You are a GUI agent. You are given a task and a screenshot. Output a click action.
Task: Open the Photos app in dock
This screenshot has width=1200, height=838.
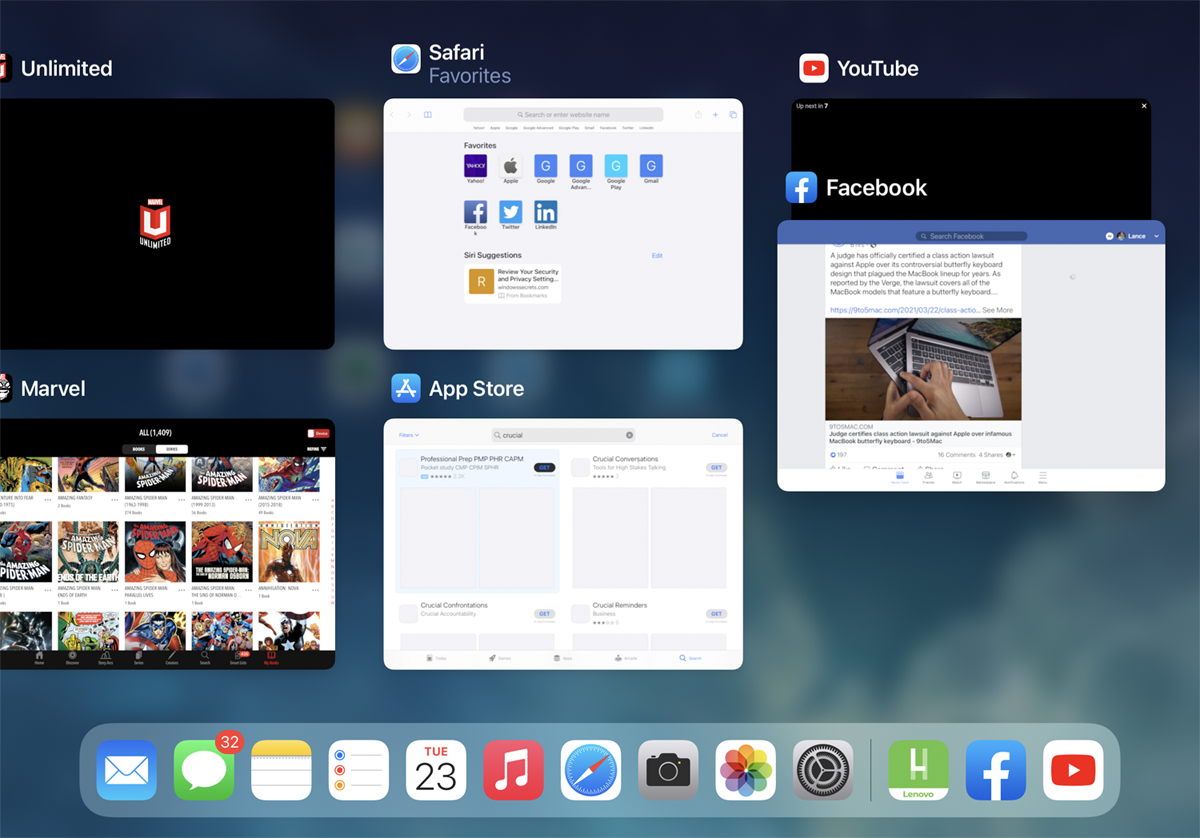(746, 770)
